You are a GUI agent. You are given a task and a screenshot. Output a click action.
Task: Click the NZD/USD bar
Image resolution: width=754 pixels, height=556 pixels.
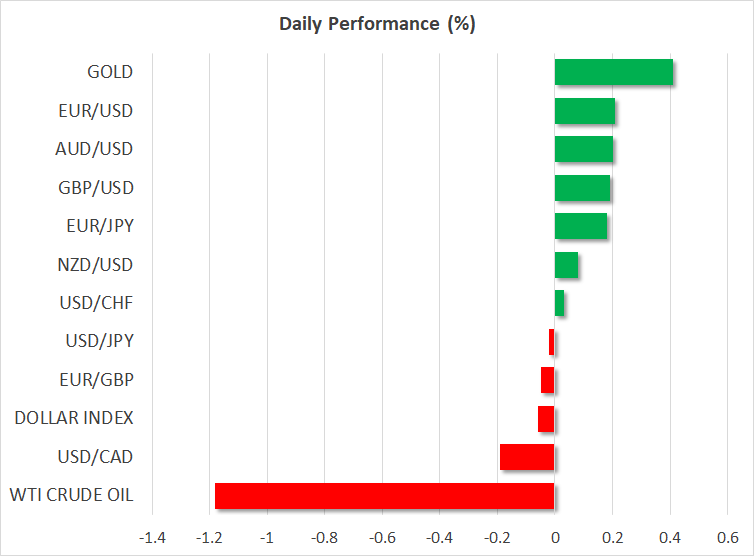[566, 265]
